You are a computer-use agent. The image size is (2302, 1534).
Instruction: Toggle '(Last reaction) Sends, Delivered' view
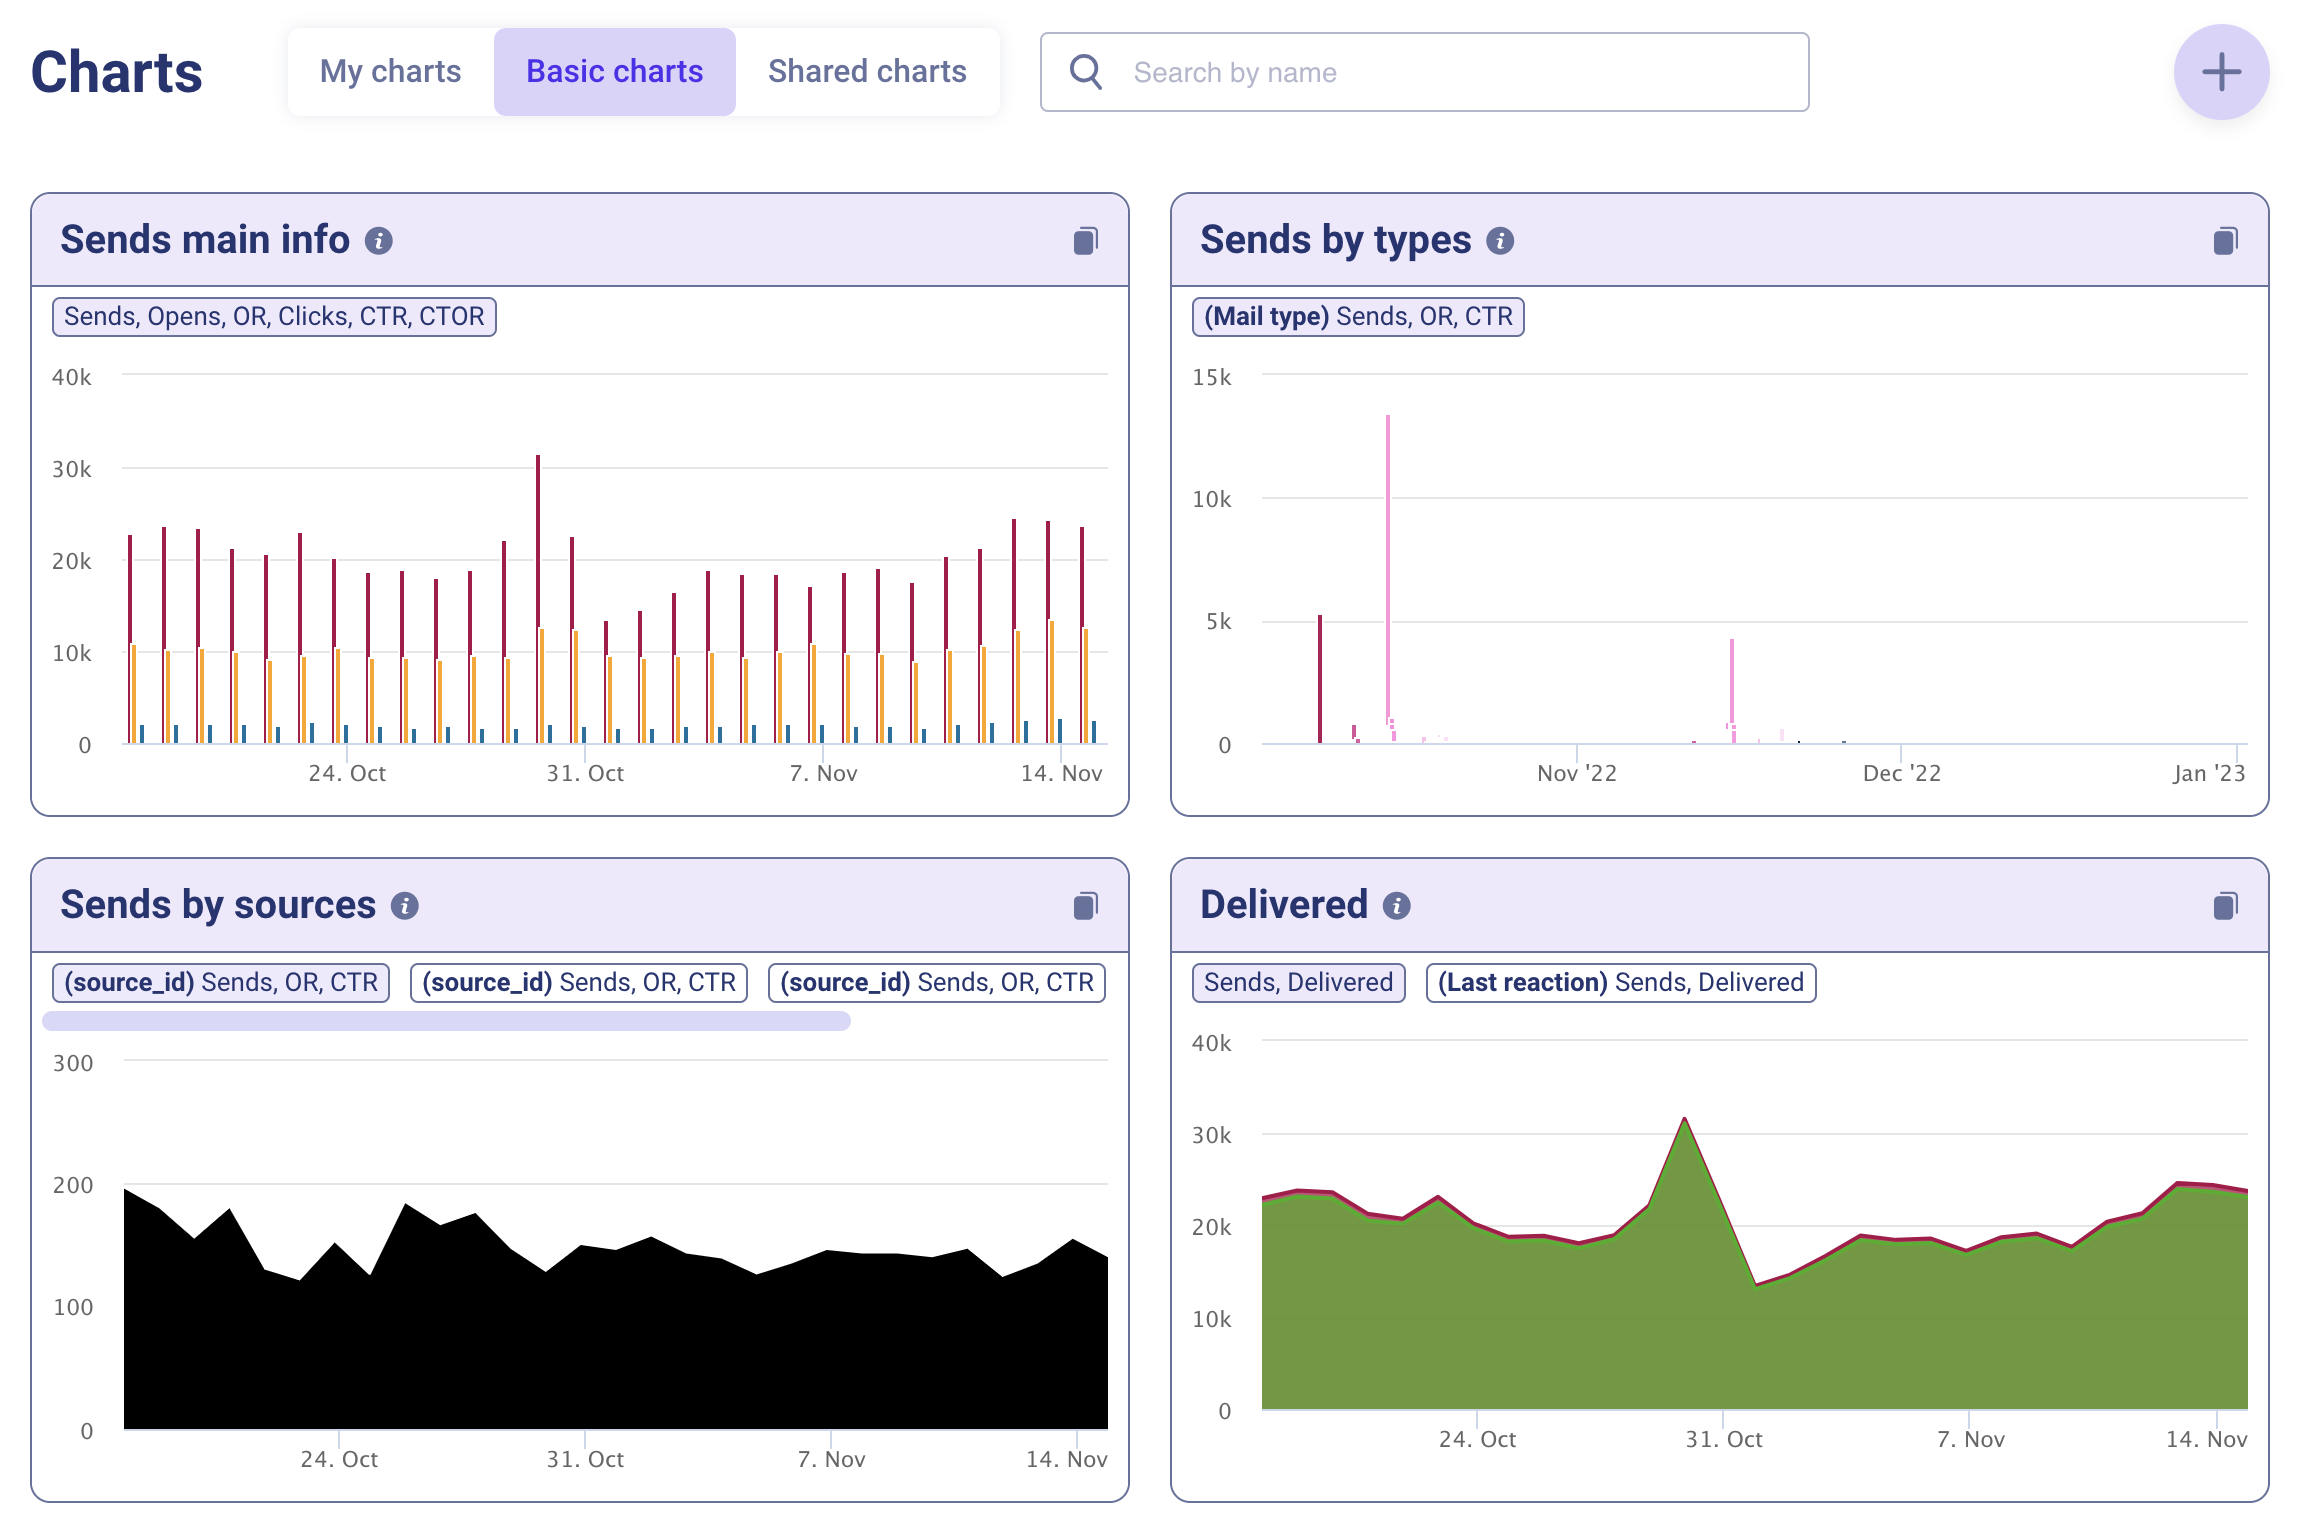[x=1620, y=982]
